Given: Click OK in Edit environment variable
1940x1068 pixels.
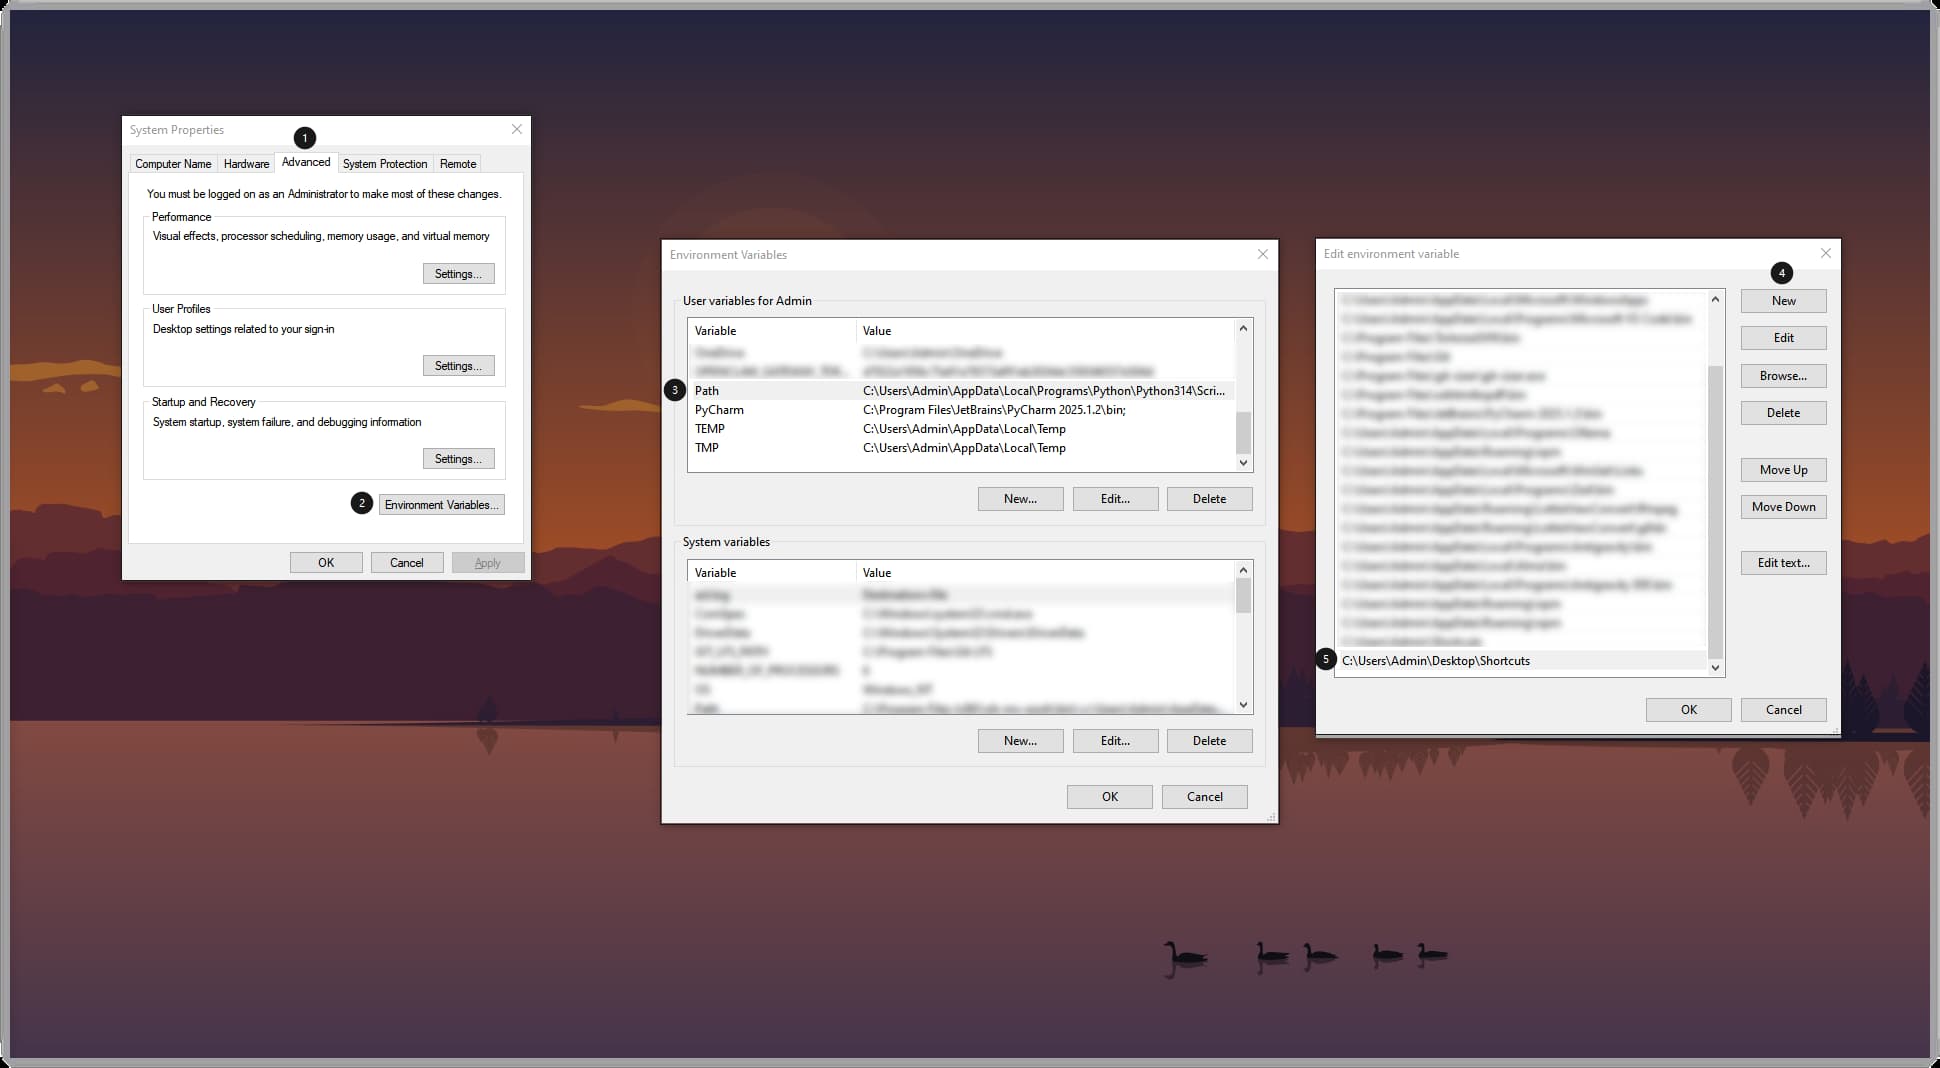Looking at the screenshot, I should 1689,710.
